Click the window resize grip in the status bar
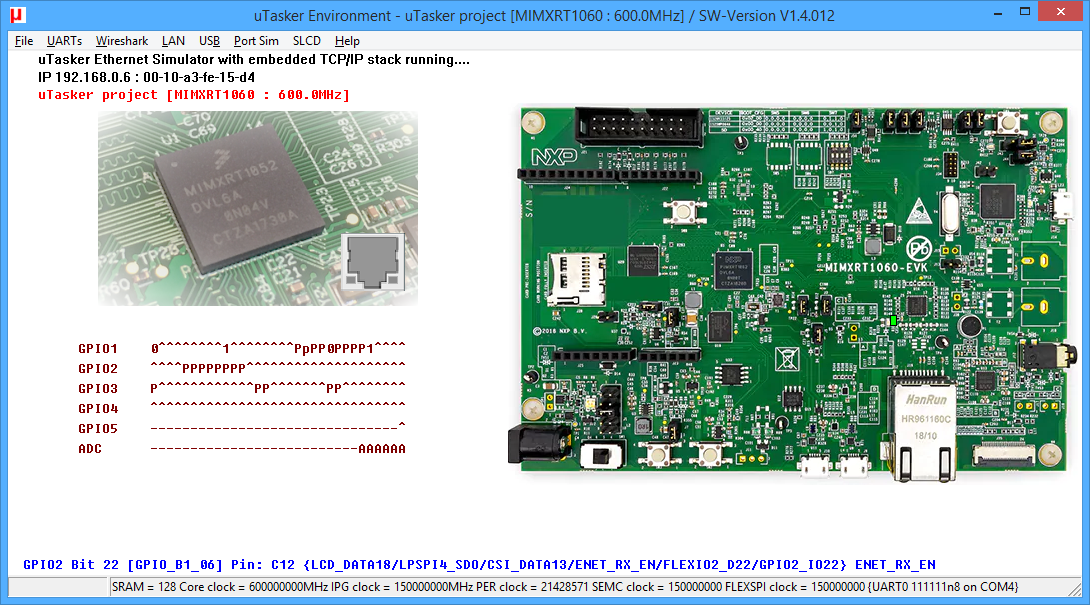1090x605 pixels. coord(1075,589)
